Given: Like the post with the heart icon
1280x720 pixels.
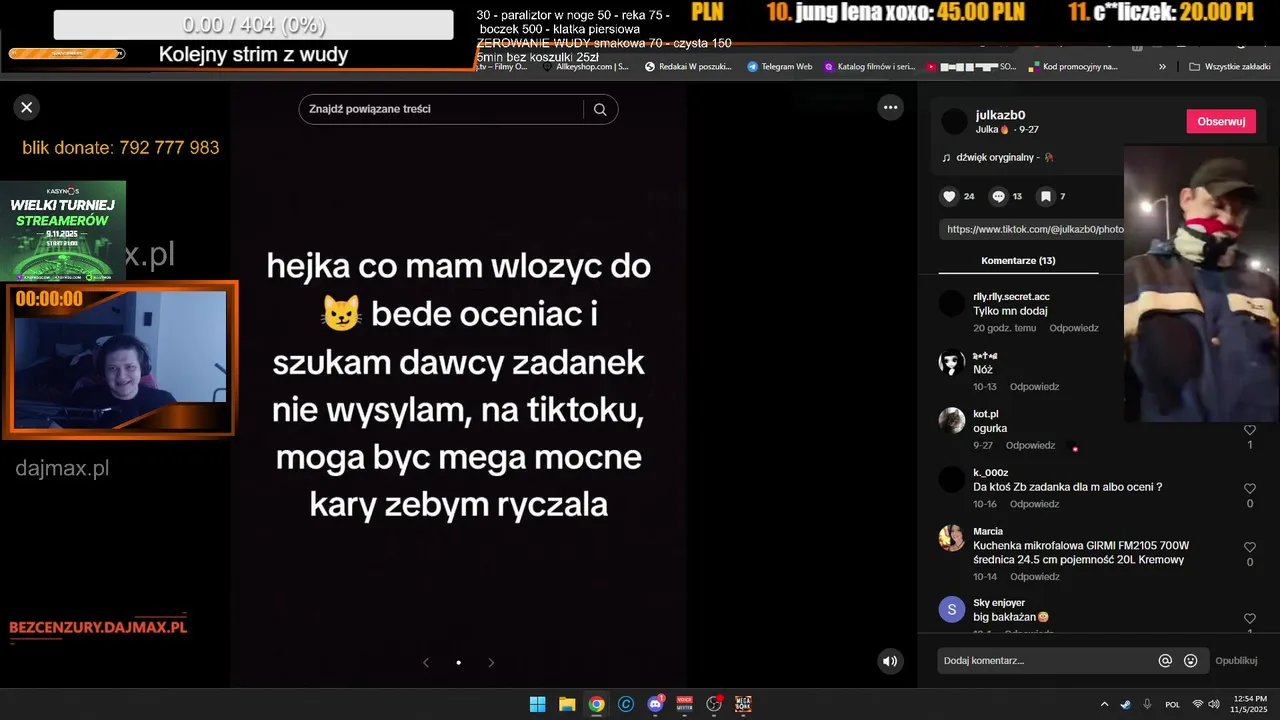Looking at the screenshot, I should point(950,196).
